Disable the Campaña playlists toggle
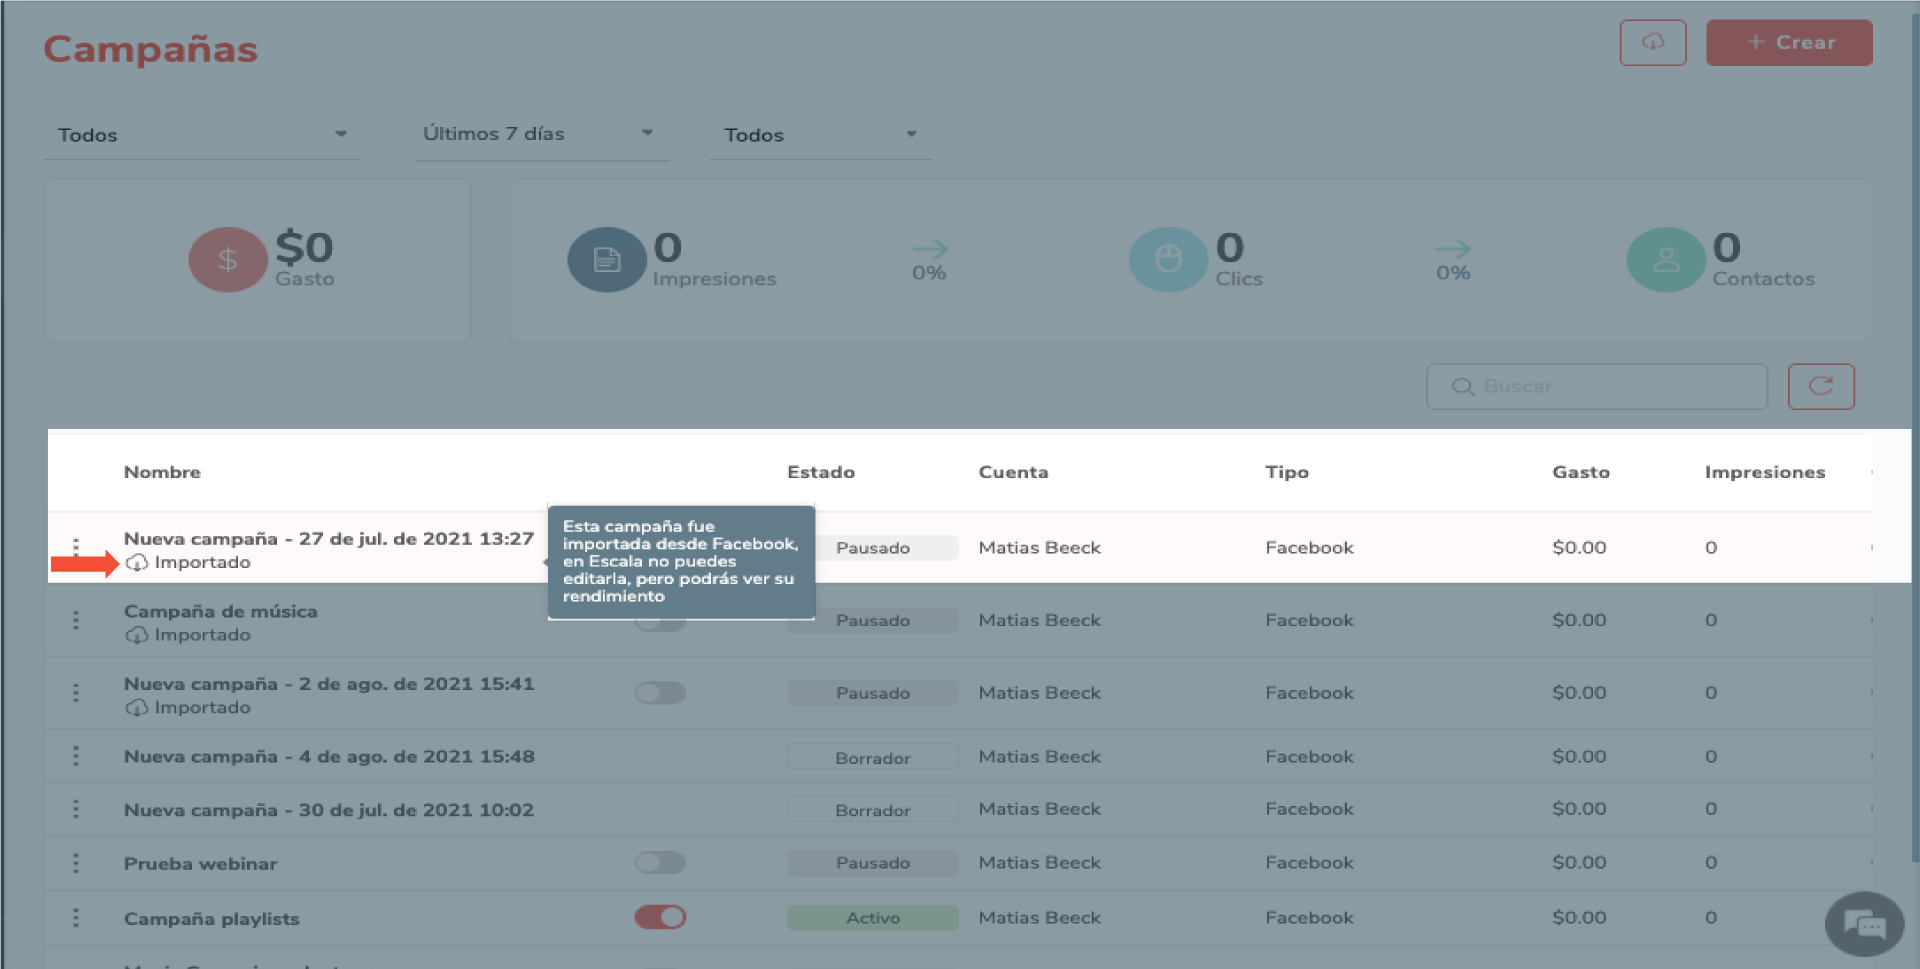Image resolution: width=1920 pixels, height=969 pixels. tap(660, 917)
